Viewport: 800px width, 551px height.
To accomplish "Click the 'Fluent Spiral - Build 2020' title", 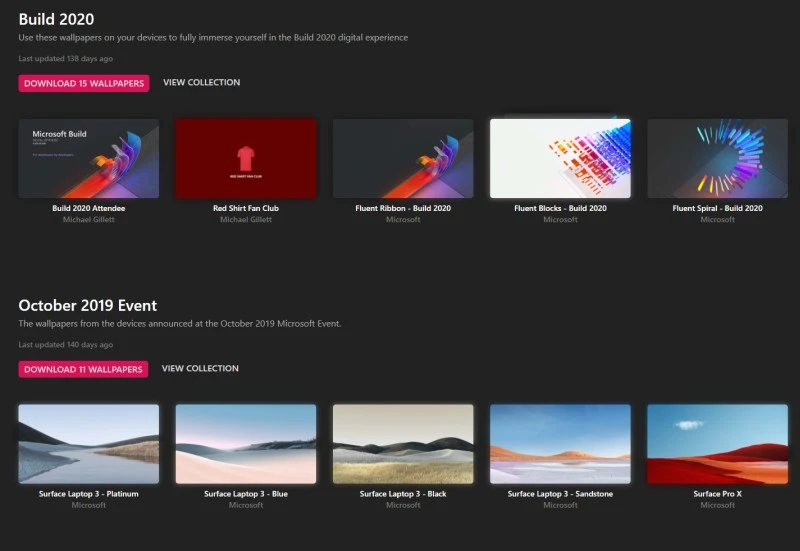I will point(717,208).
